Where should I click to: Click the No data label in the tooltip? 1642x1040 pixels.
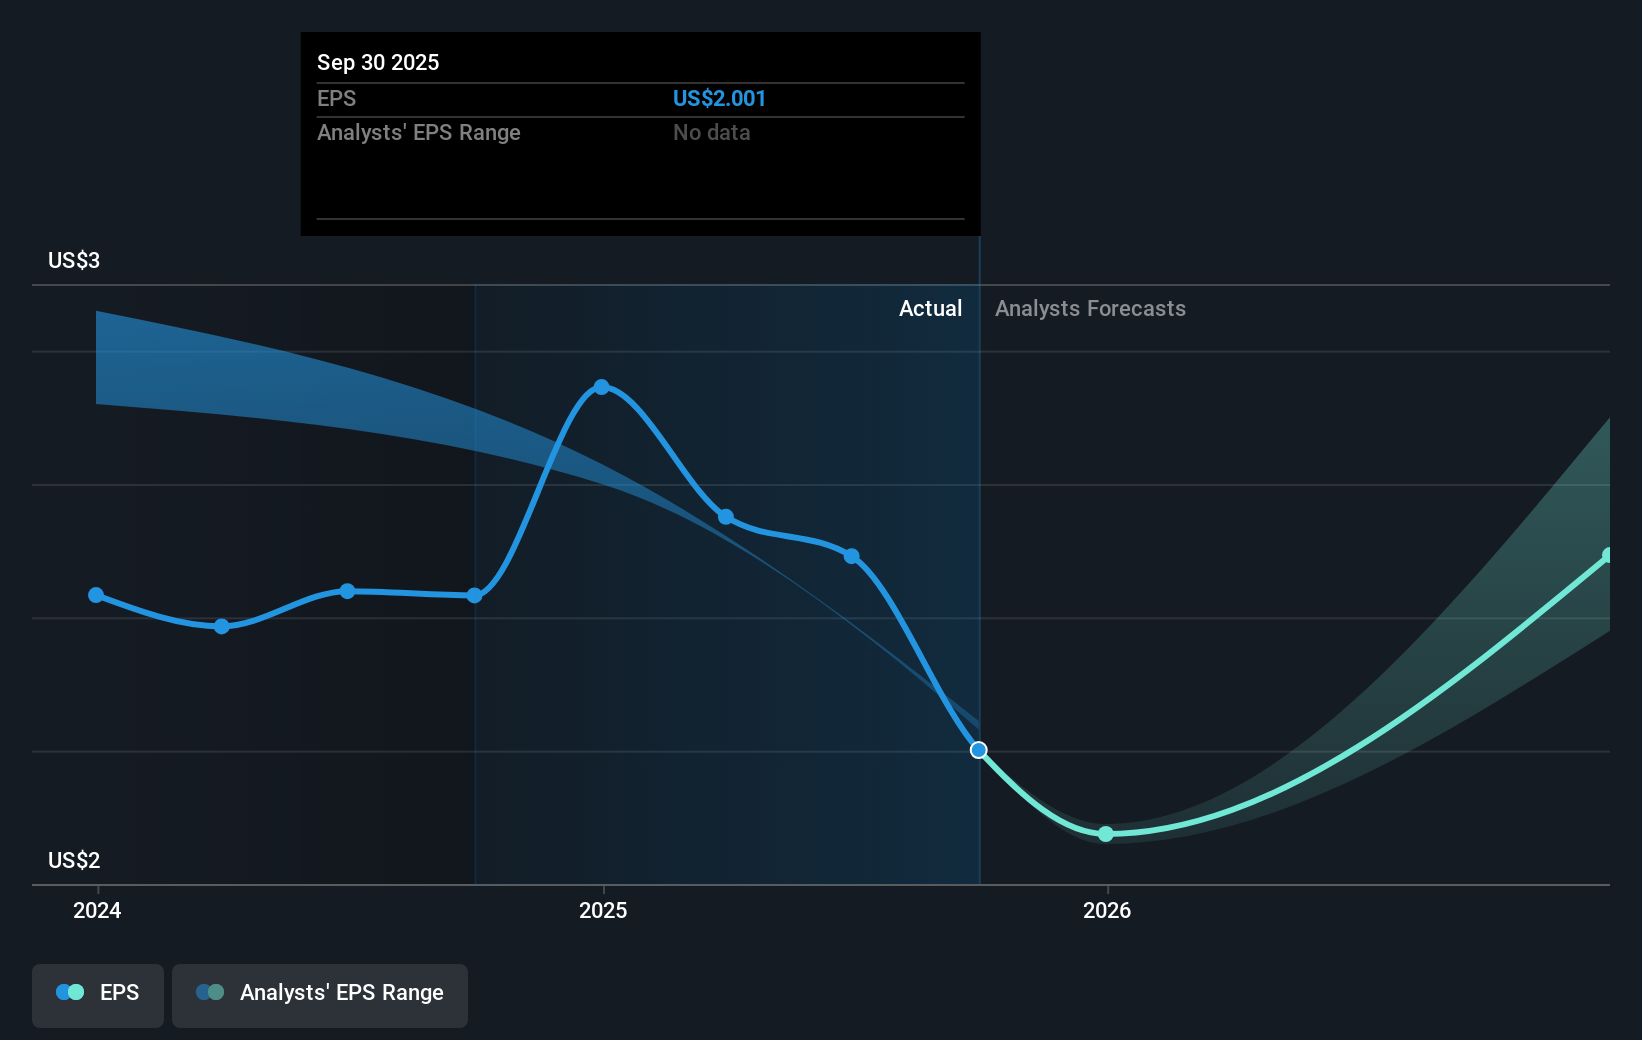711,132
